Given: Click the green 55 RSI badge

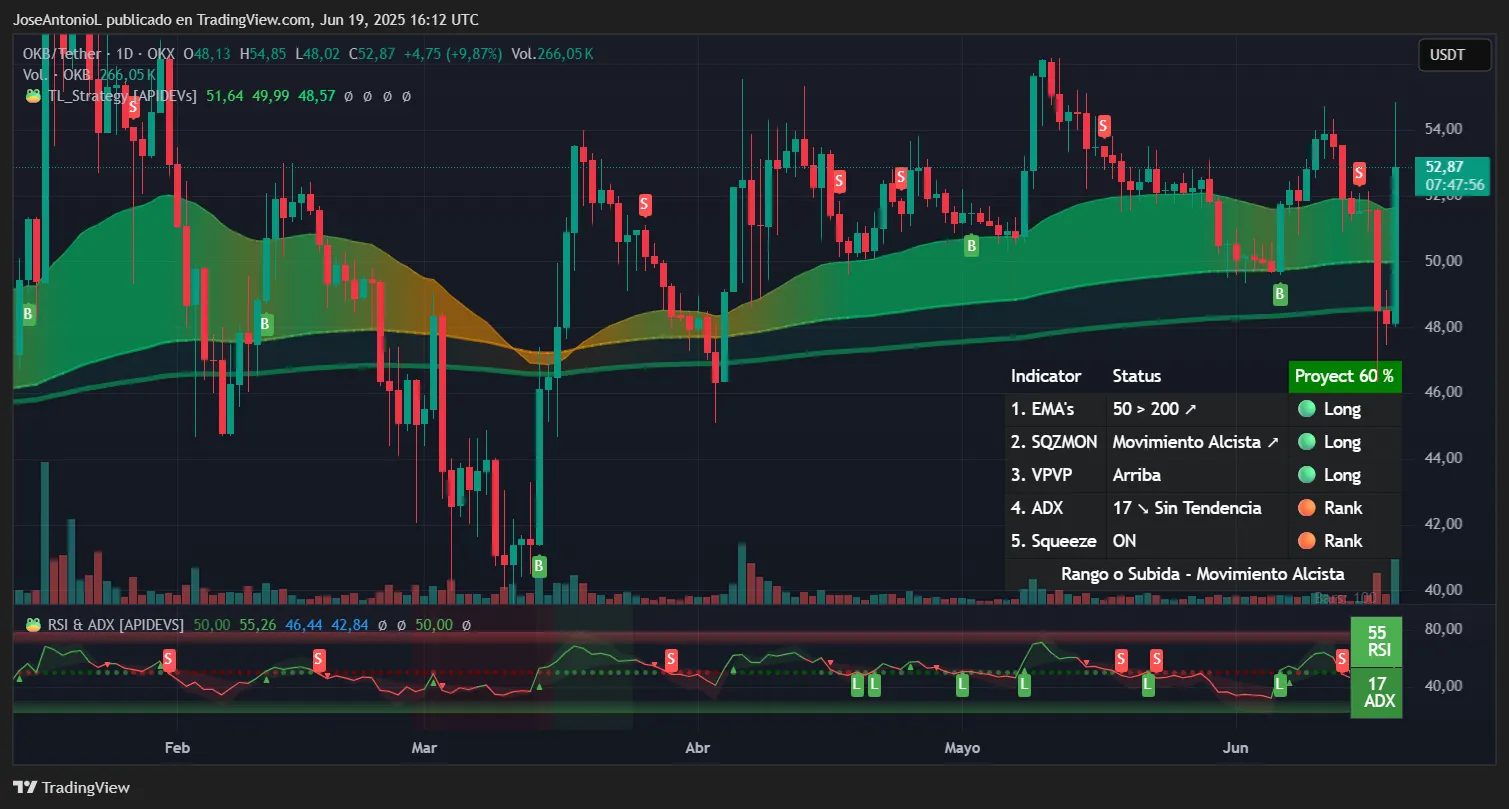Looking at the screenshot, I should tap(1376, 640).
